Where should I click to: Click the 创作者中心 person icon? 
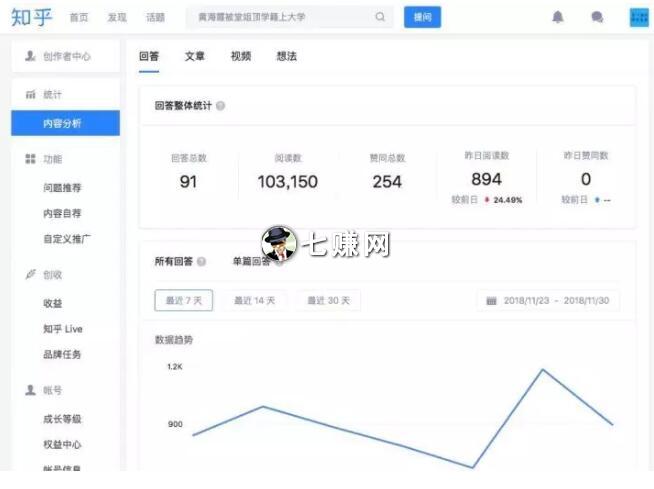tap(30, 56)
